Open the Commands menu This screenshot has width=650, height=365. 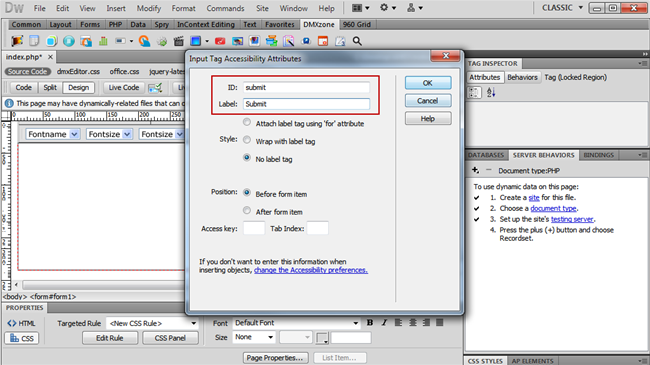click(x=226, y=8)
